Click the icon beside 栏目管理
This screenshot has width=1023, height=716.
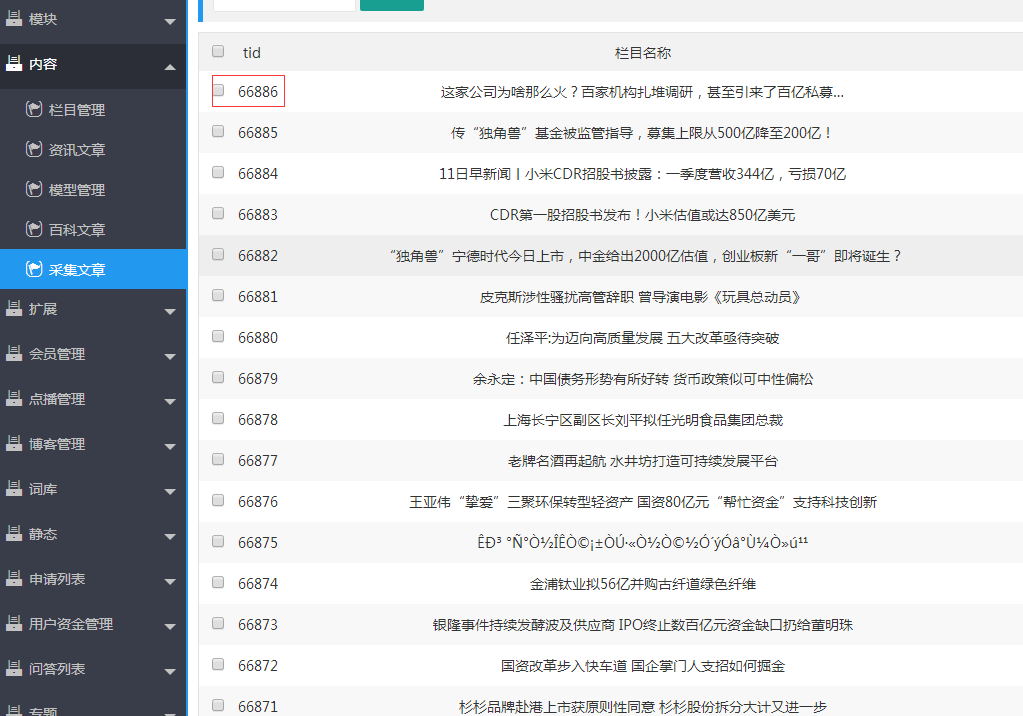pos(33,109)
